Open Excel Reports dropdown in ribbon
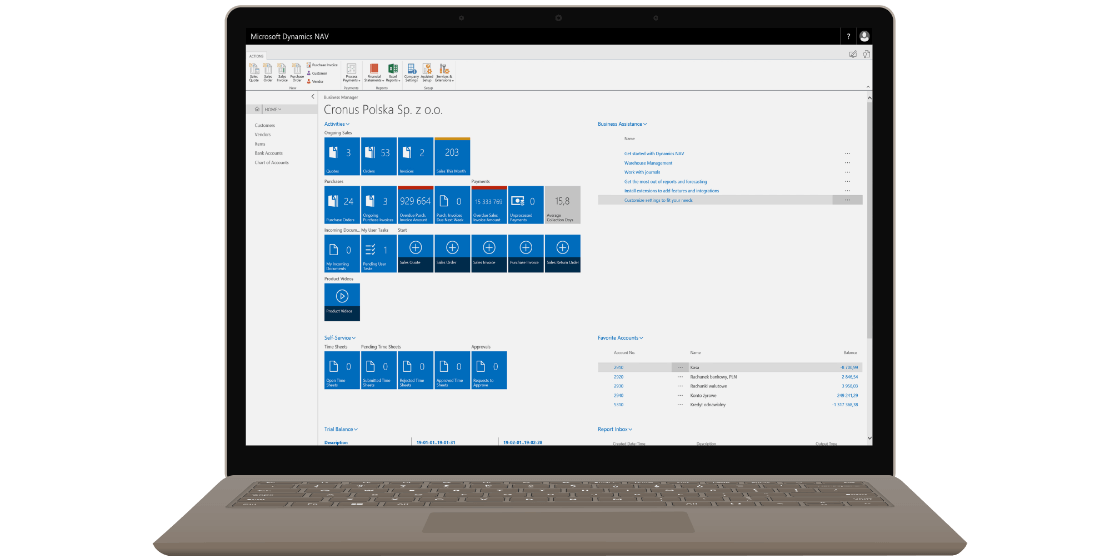The width and height of the screenshot is (1120, 560). [x=393, y=73]
